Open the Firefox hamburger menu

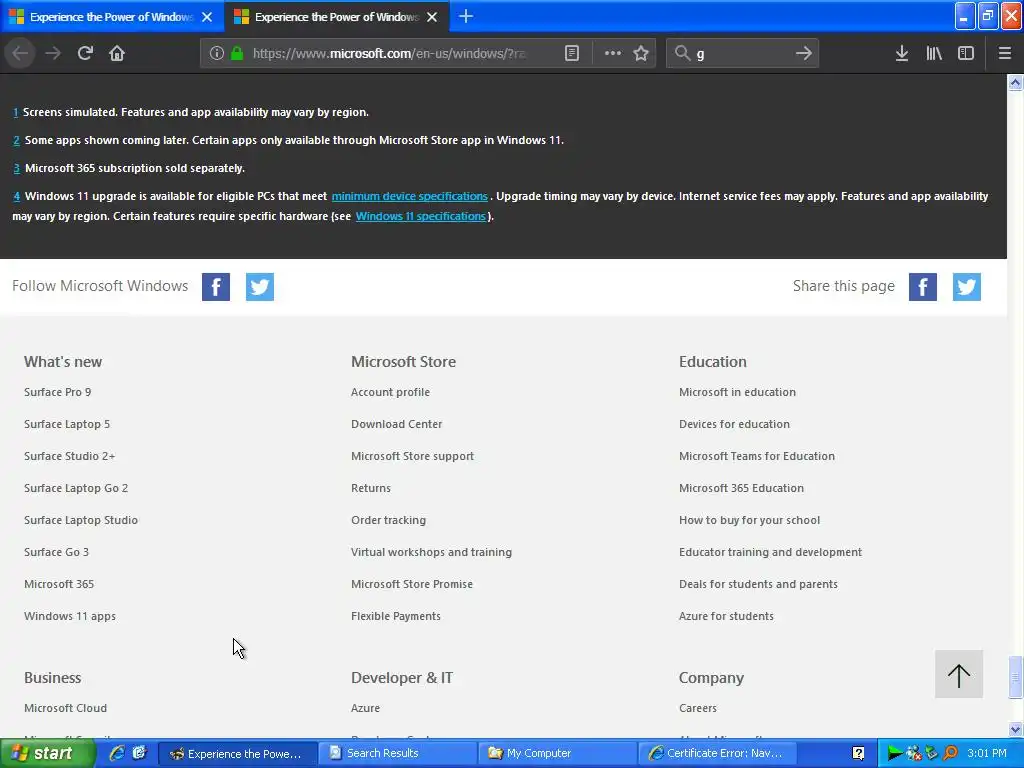click(x=1005, y=53)
